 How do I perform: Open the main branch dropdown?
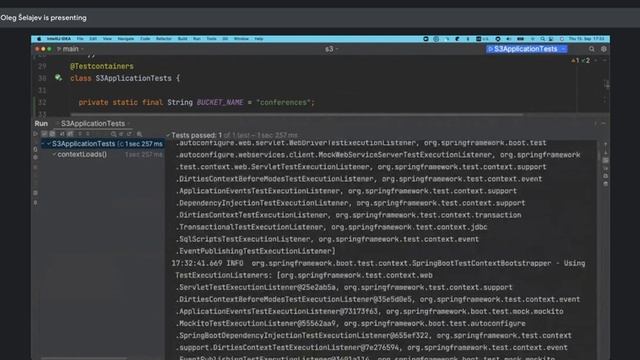70,49
